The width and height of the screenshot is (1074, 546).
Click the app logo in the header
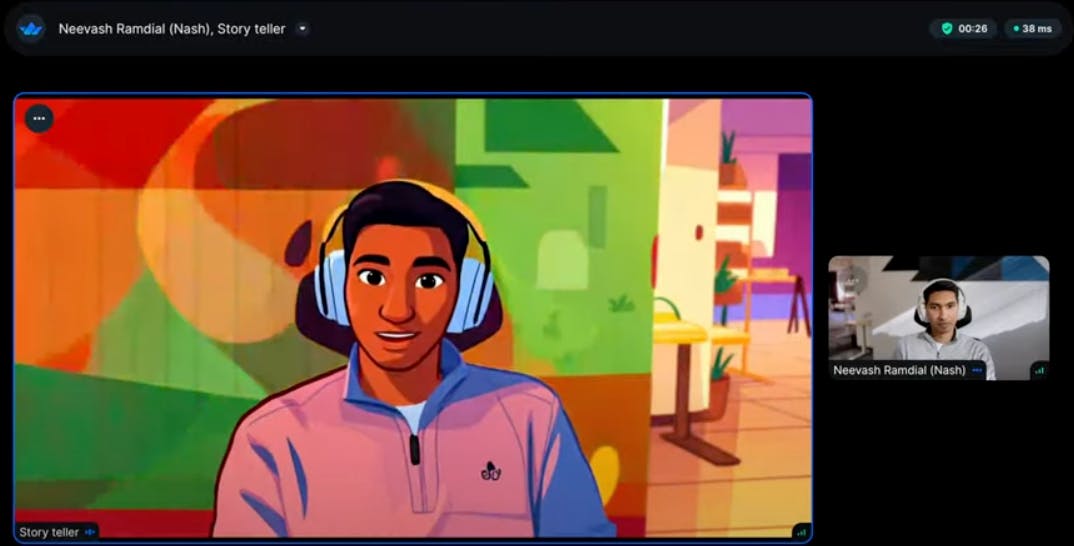pos(31,28)
